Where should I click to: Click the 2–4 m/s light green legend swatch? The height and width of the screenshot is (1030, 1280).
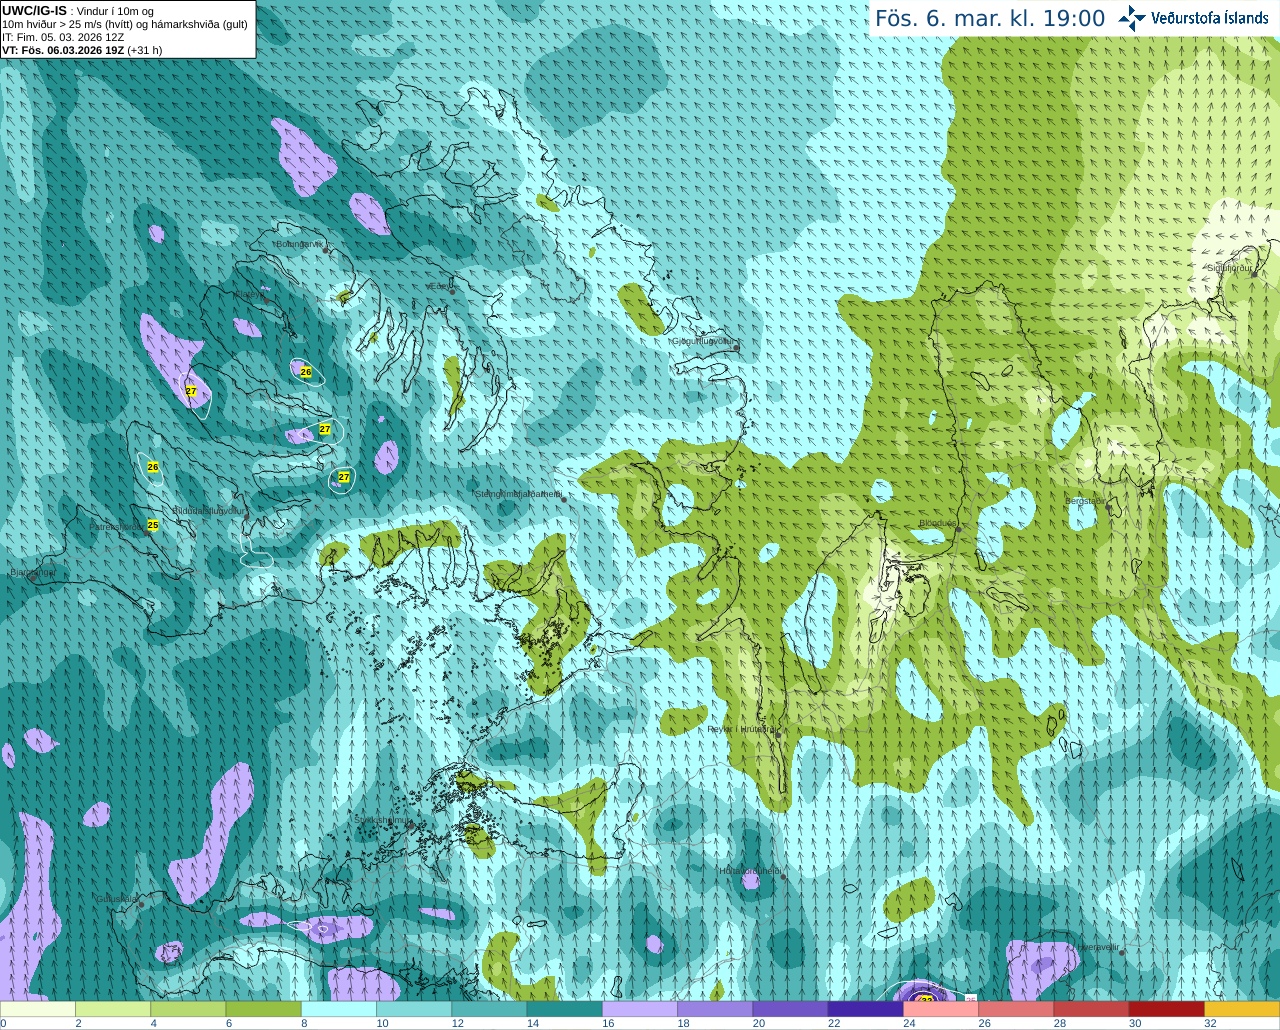pos(113,1009)
